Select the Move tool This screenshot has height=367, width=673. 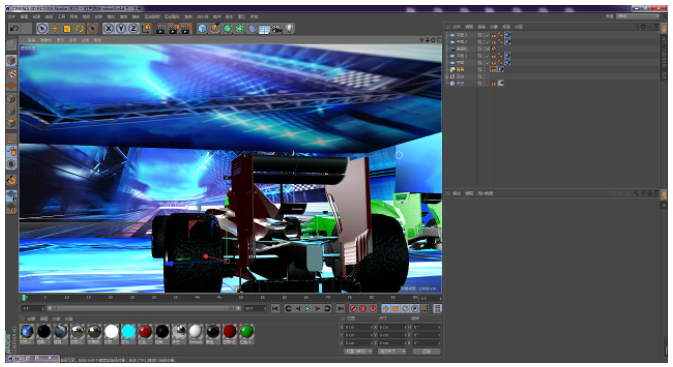click(x=55, y=29)
